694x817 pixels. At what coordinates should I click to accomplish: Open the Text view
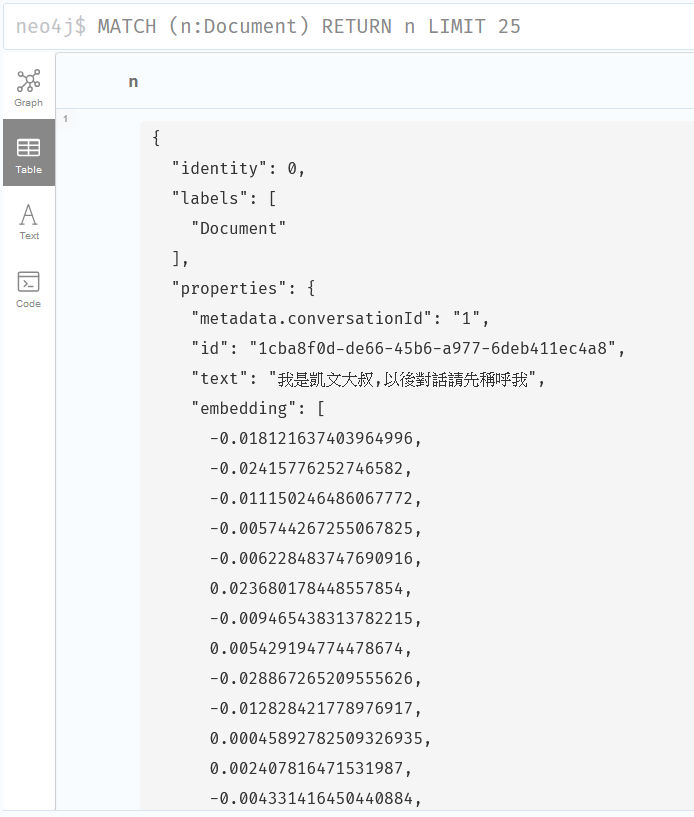point(29,220)
